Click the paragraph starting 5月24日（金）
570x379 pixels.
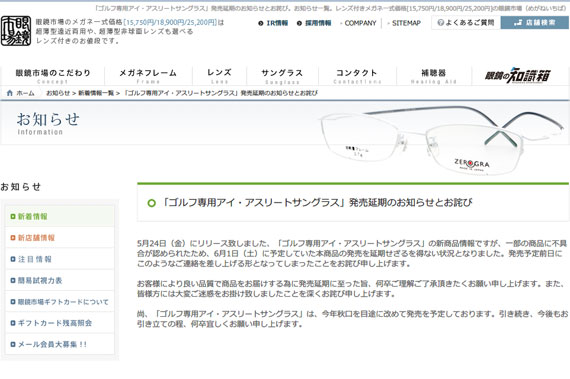click(x=352, y=253)
